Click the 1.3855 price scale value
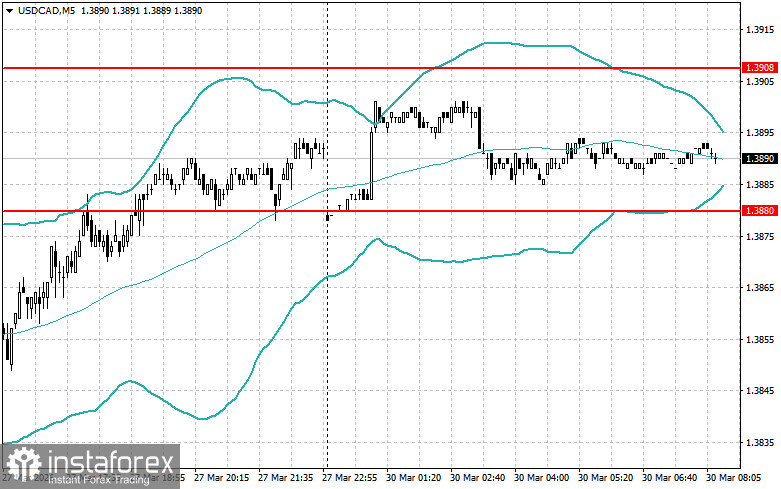 [x=759, y=339]
